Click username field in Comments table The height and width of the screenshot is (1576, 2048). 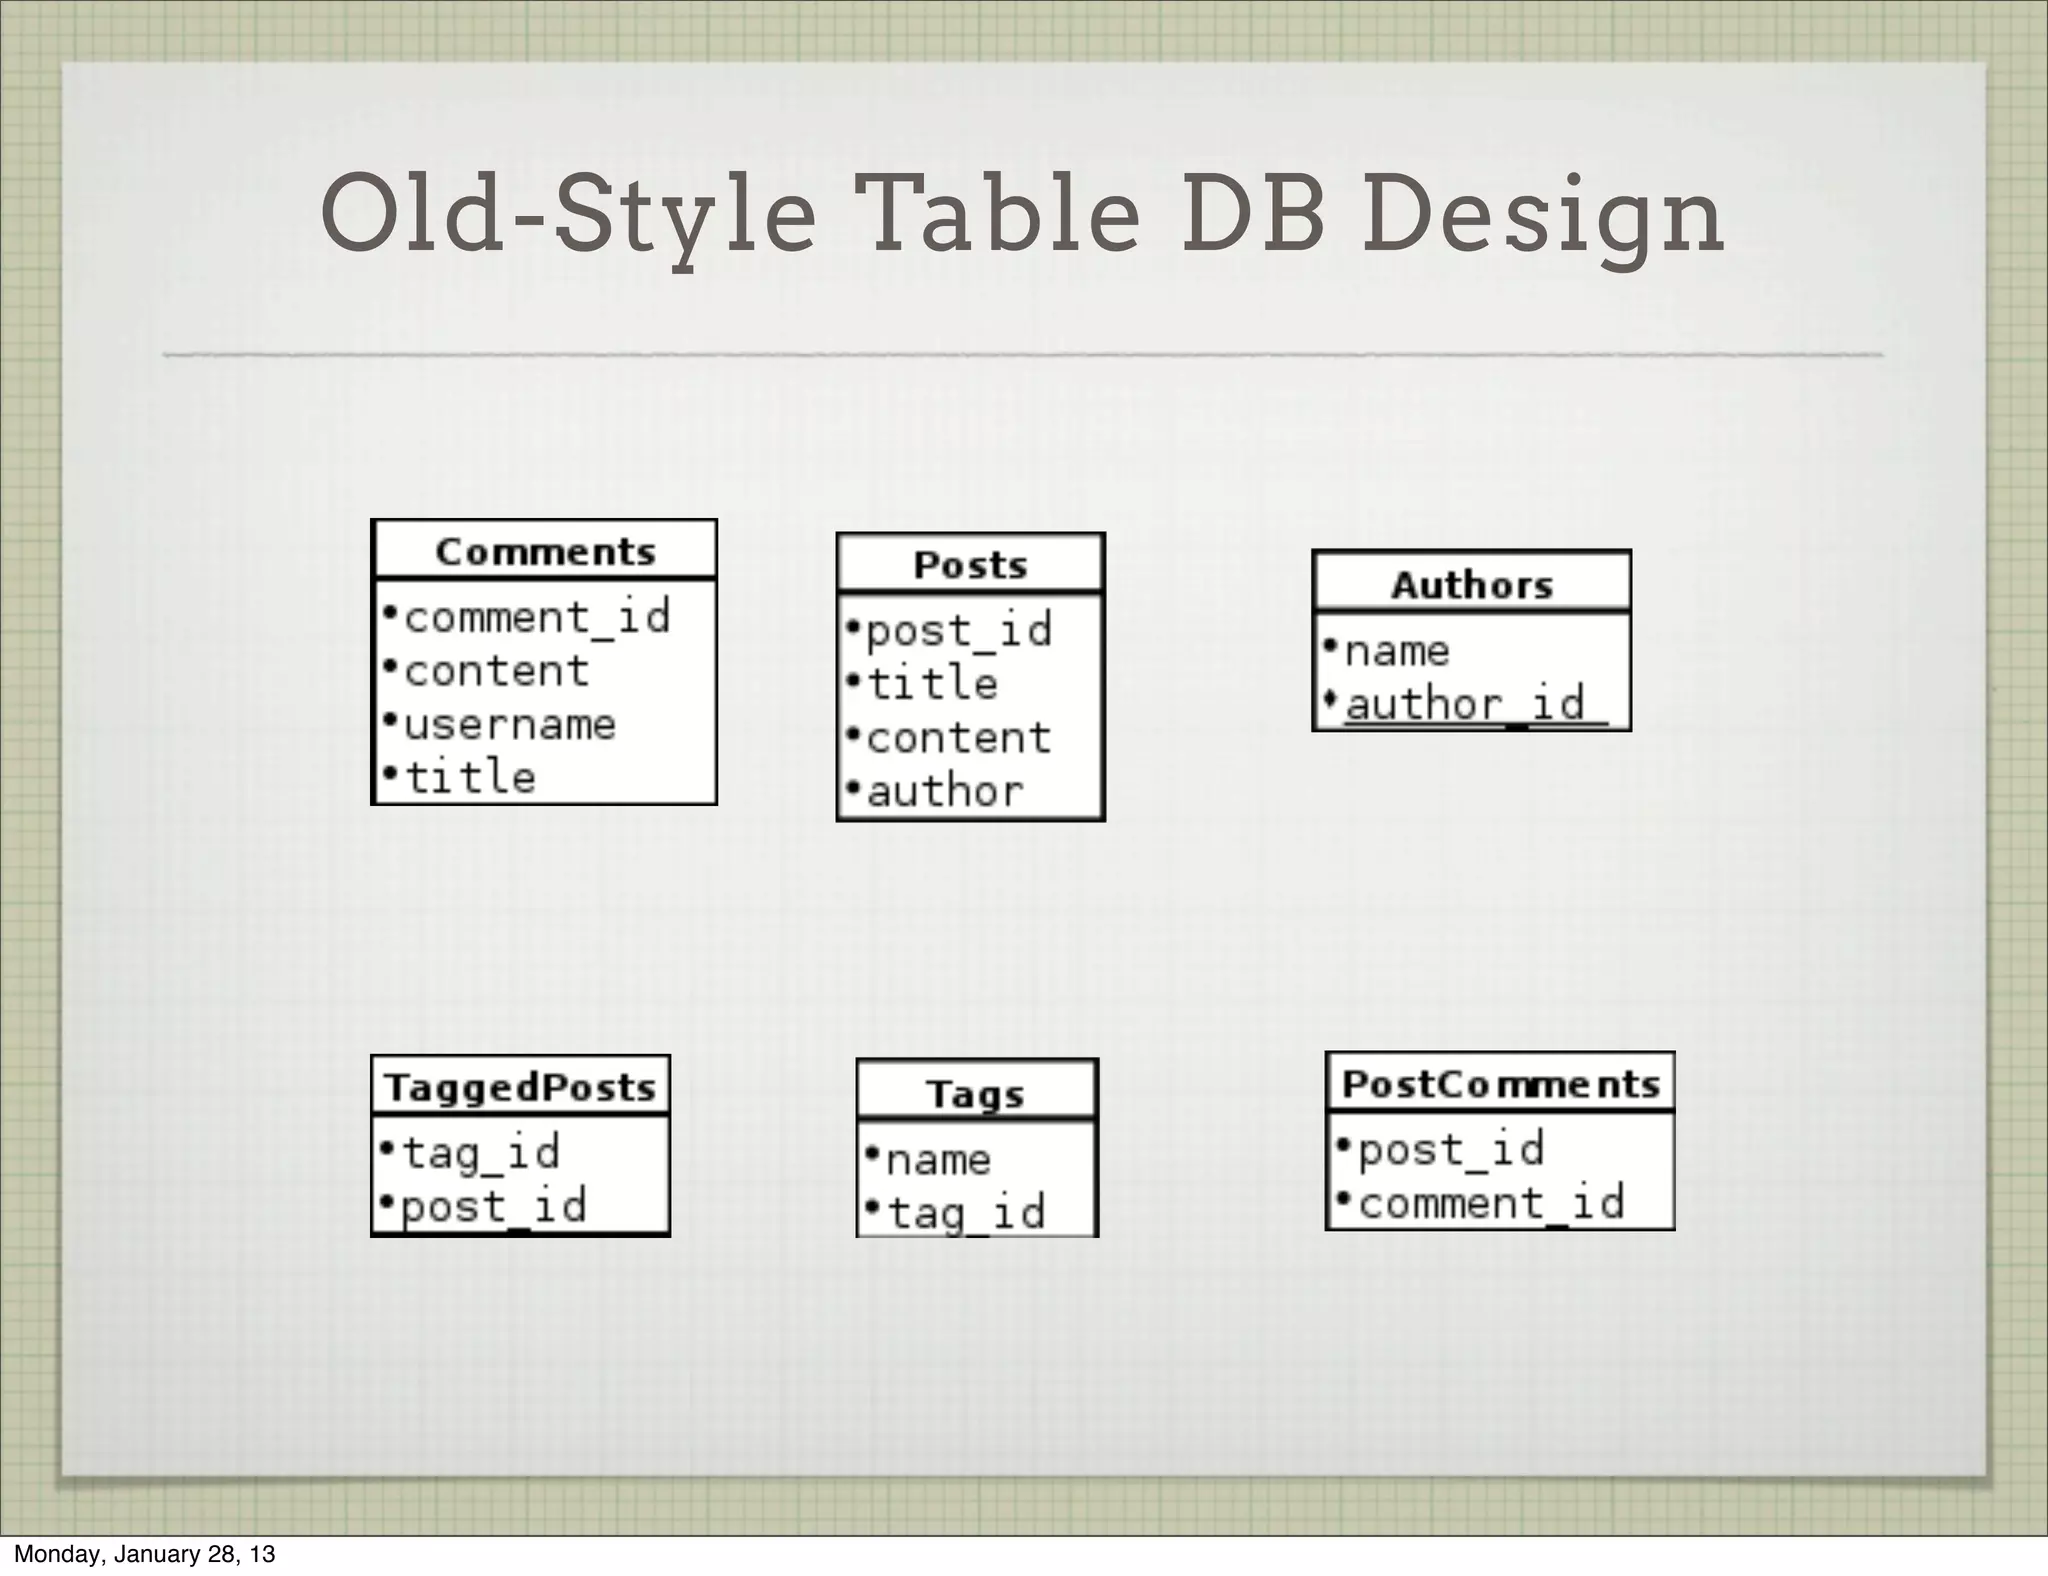click(x=509, y=725)
